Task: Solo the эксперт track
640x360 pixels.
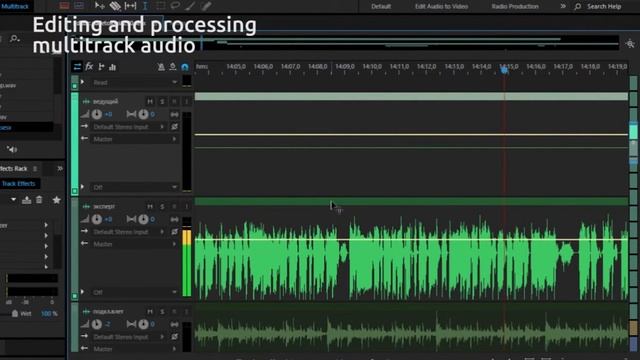Action: pyautogui.click(x=162, y=207)
